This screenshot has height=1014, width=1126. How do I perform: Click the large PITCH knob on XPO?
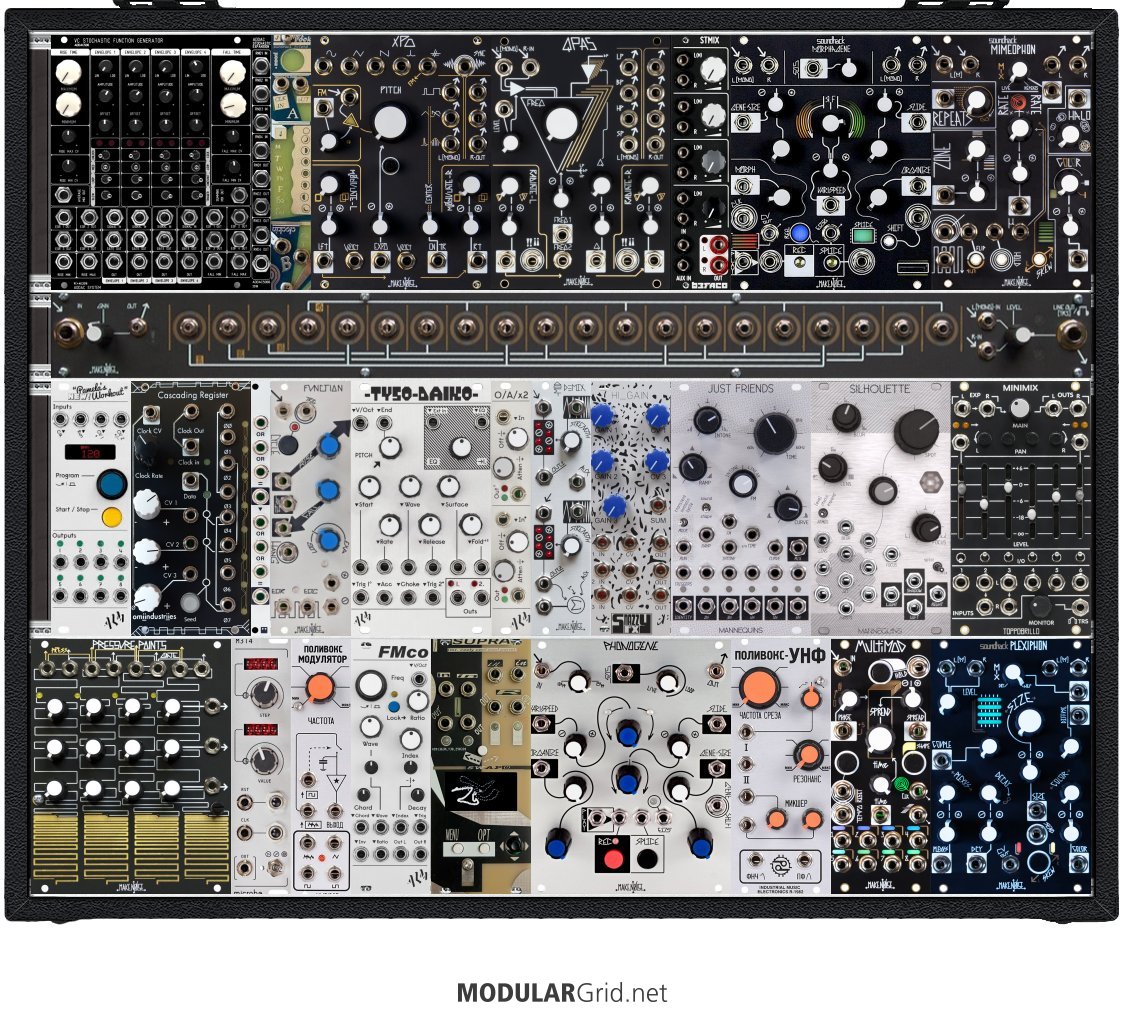(x=390, y=122)
